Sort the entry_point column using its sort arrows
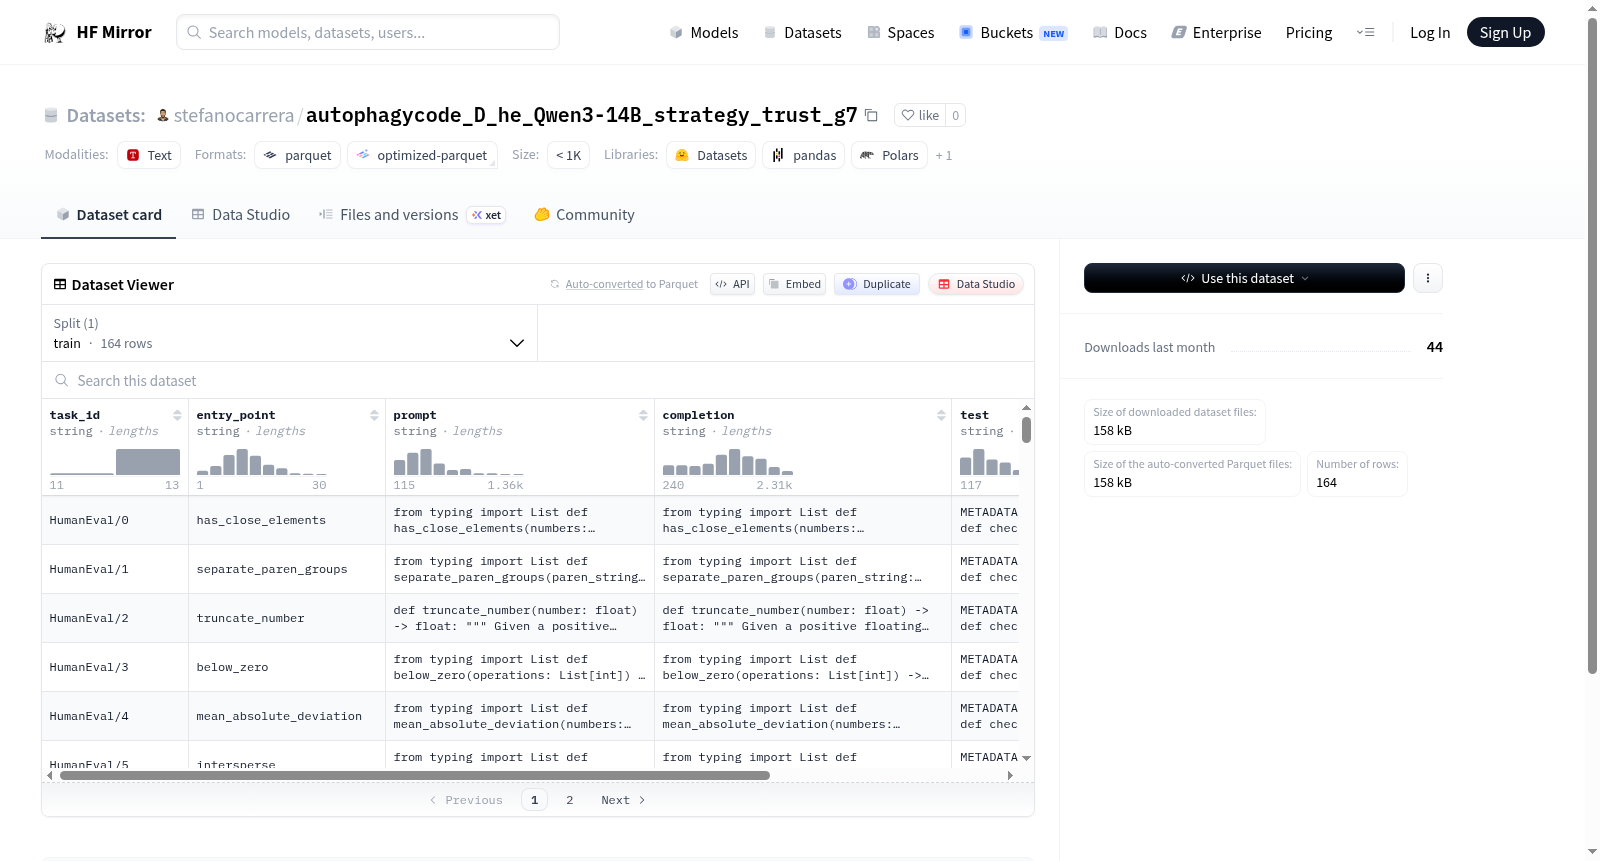Viewport: 1600px width, 861px height. (x=374, y=415)
